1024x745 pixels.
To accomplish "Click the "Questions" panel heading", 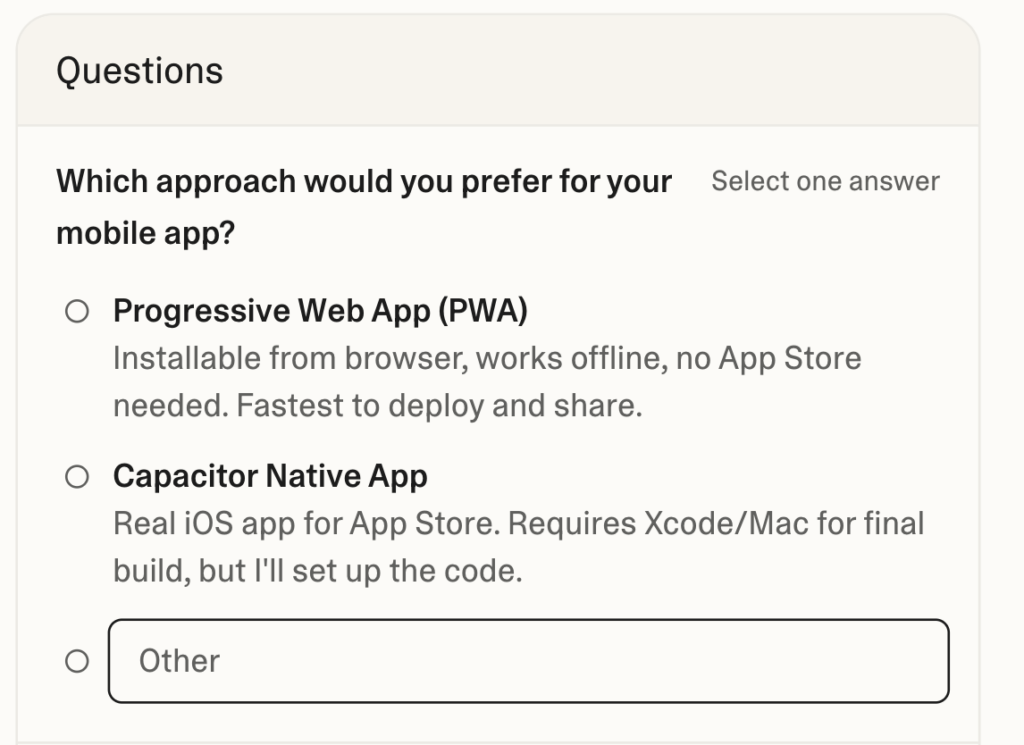I will click(x=139, y=71).
